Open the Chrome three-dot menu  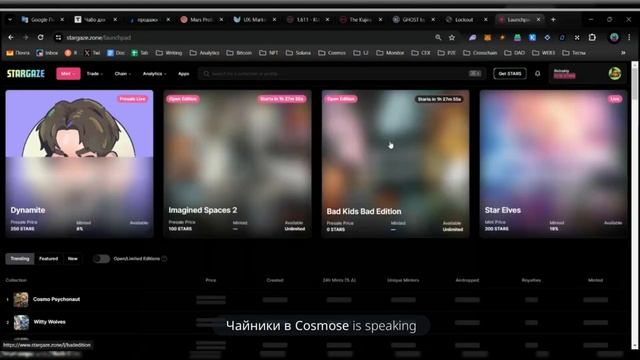click(629, 37)
